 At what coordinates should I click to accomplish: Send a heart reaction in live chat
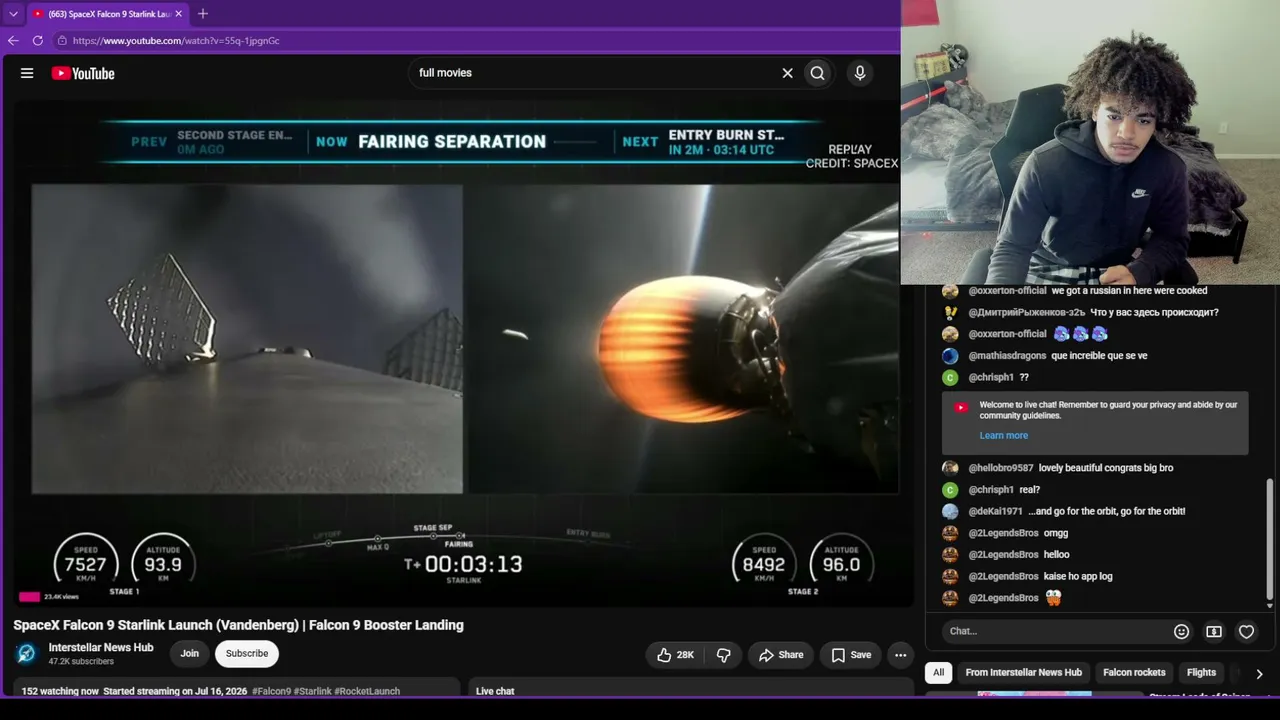click(x=1246, y=632)
